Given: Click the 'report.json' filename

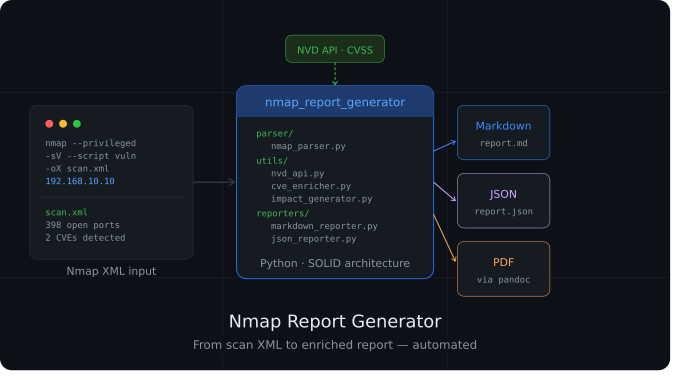Looking at the screenshot, I should tap(503, 212).
